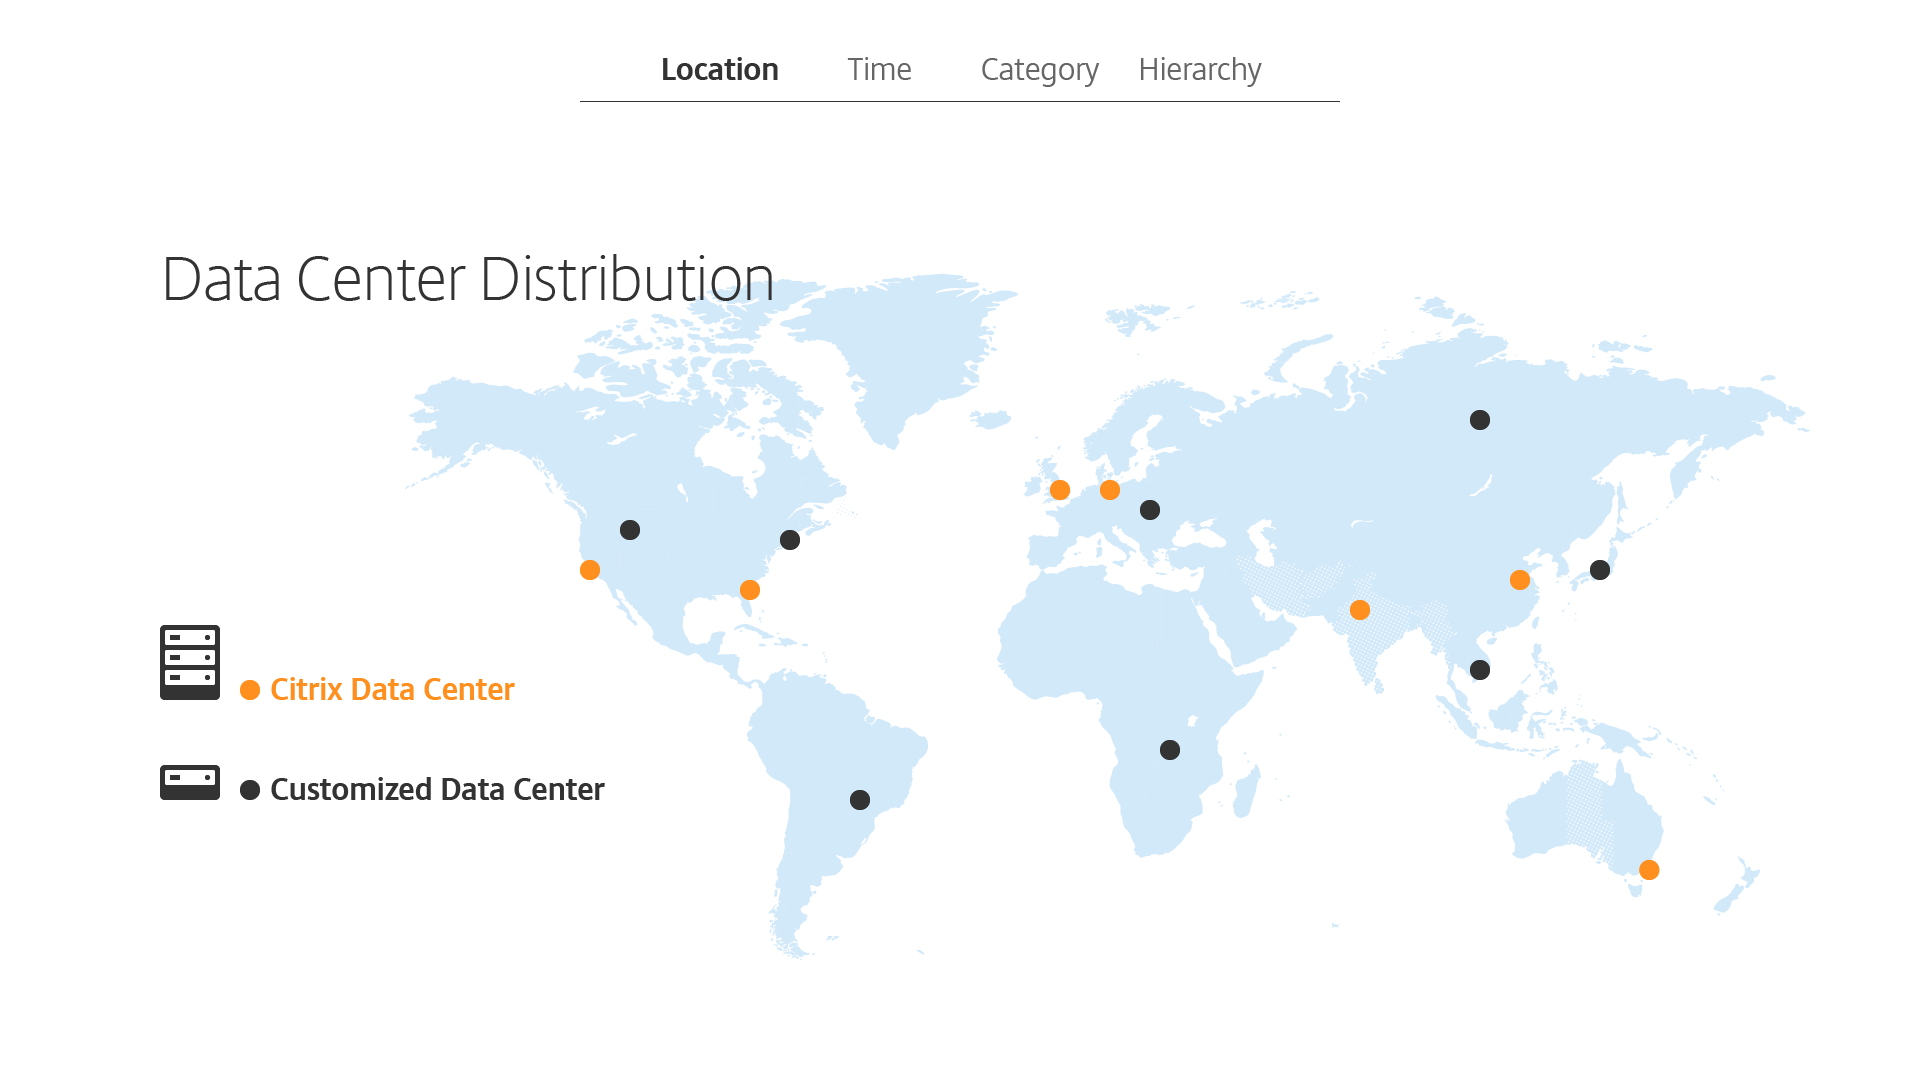Click the orange marker over the United Kingdom

pyautogui.click(x=1060, y=490)
